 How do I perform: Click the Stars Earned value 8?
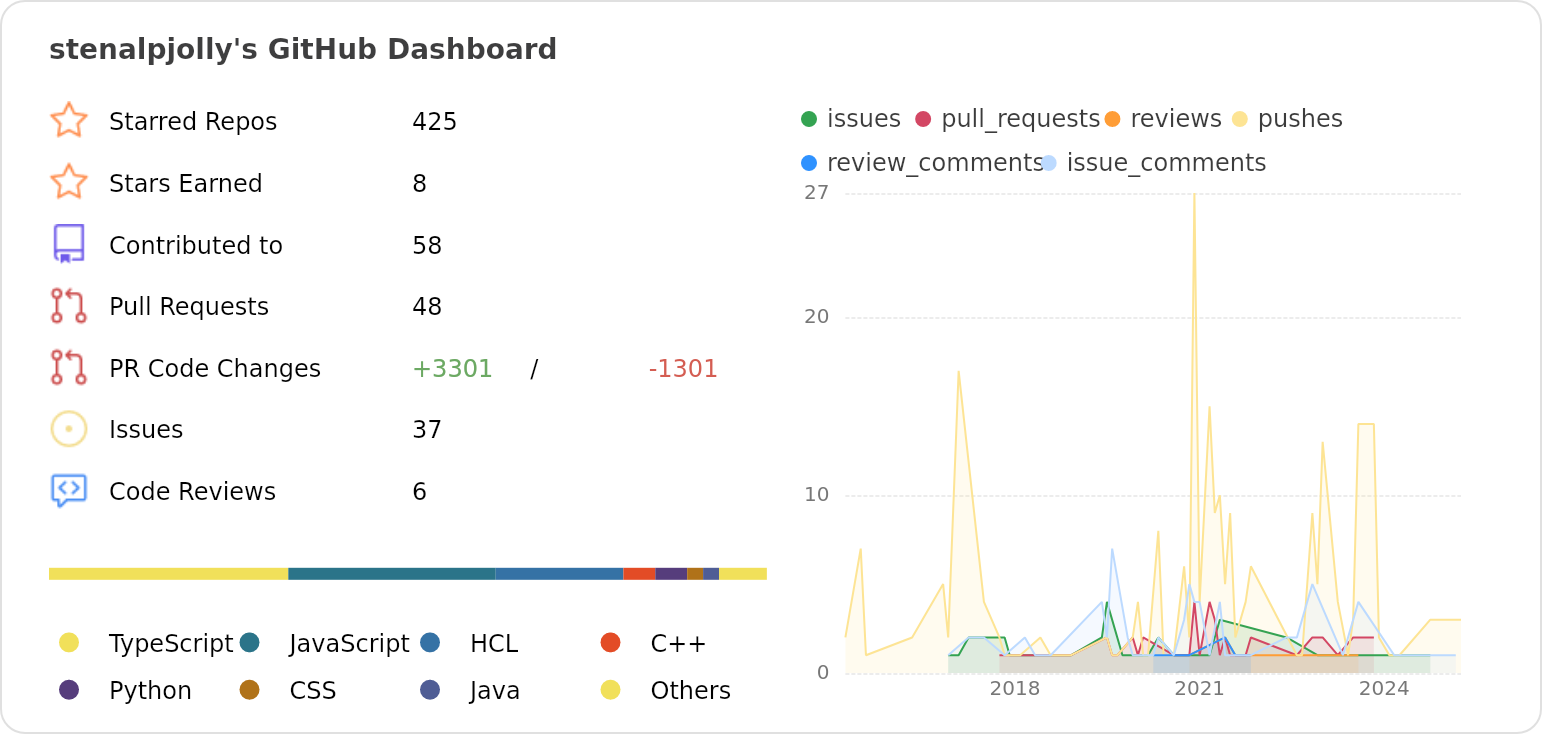pyautogui.click(x=419, y=184)
